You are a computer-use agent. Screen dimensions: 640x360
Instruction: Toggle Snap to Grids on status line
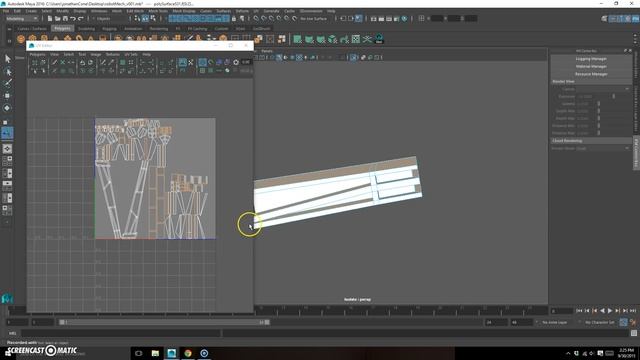coord(256,18)
